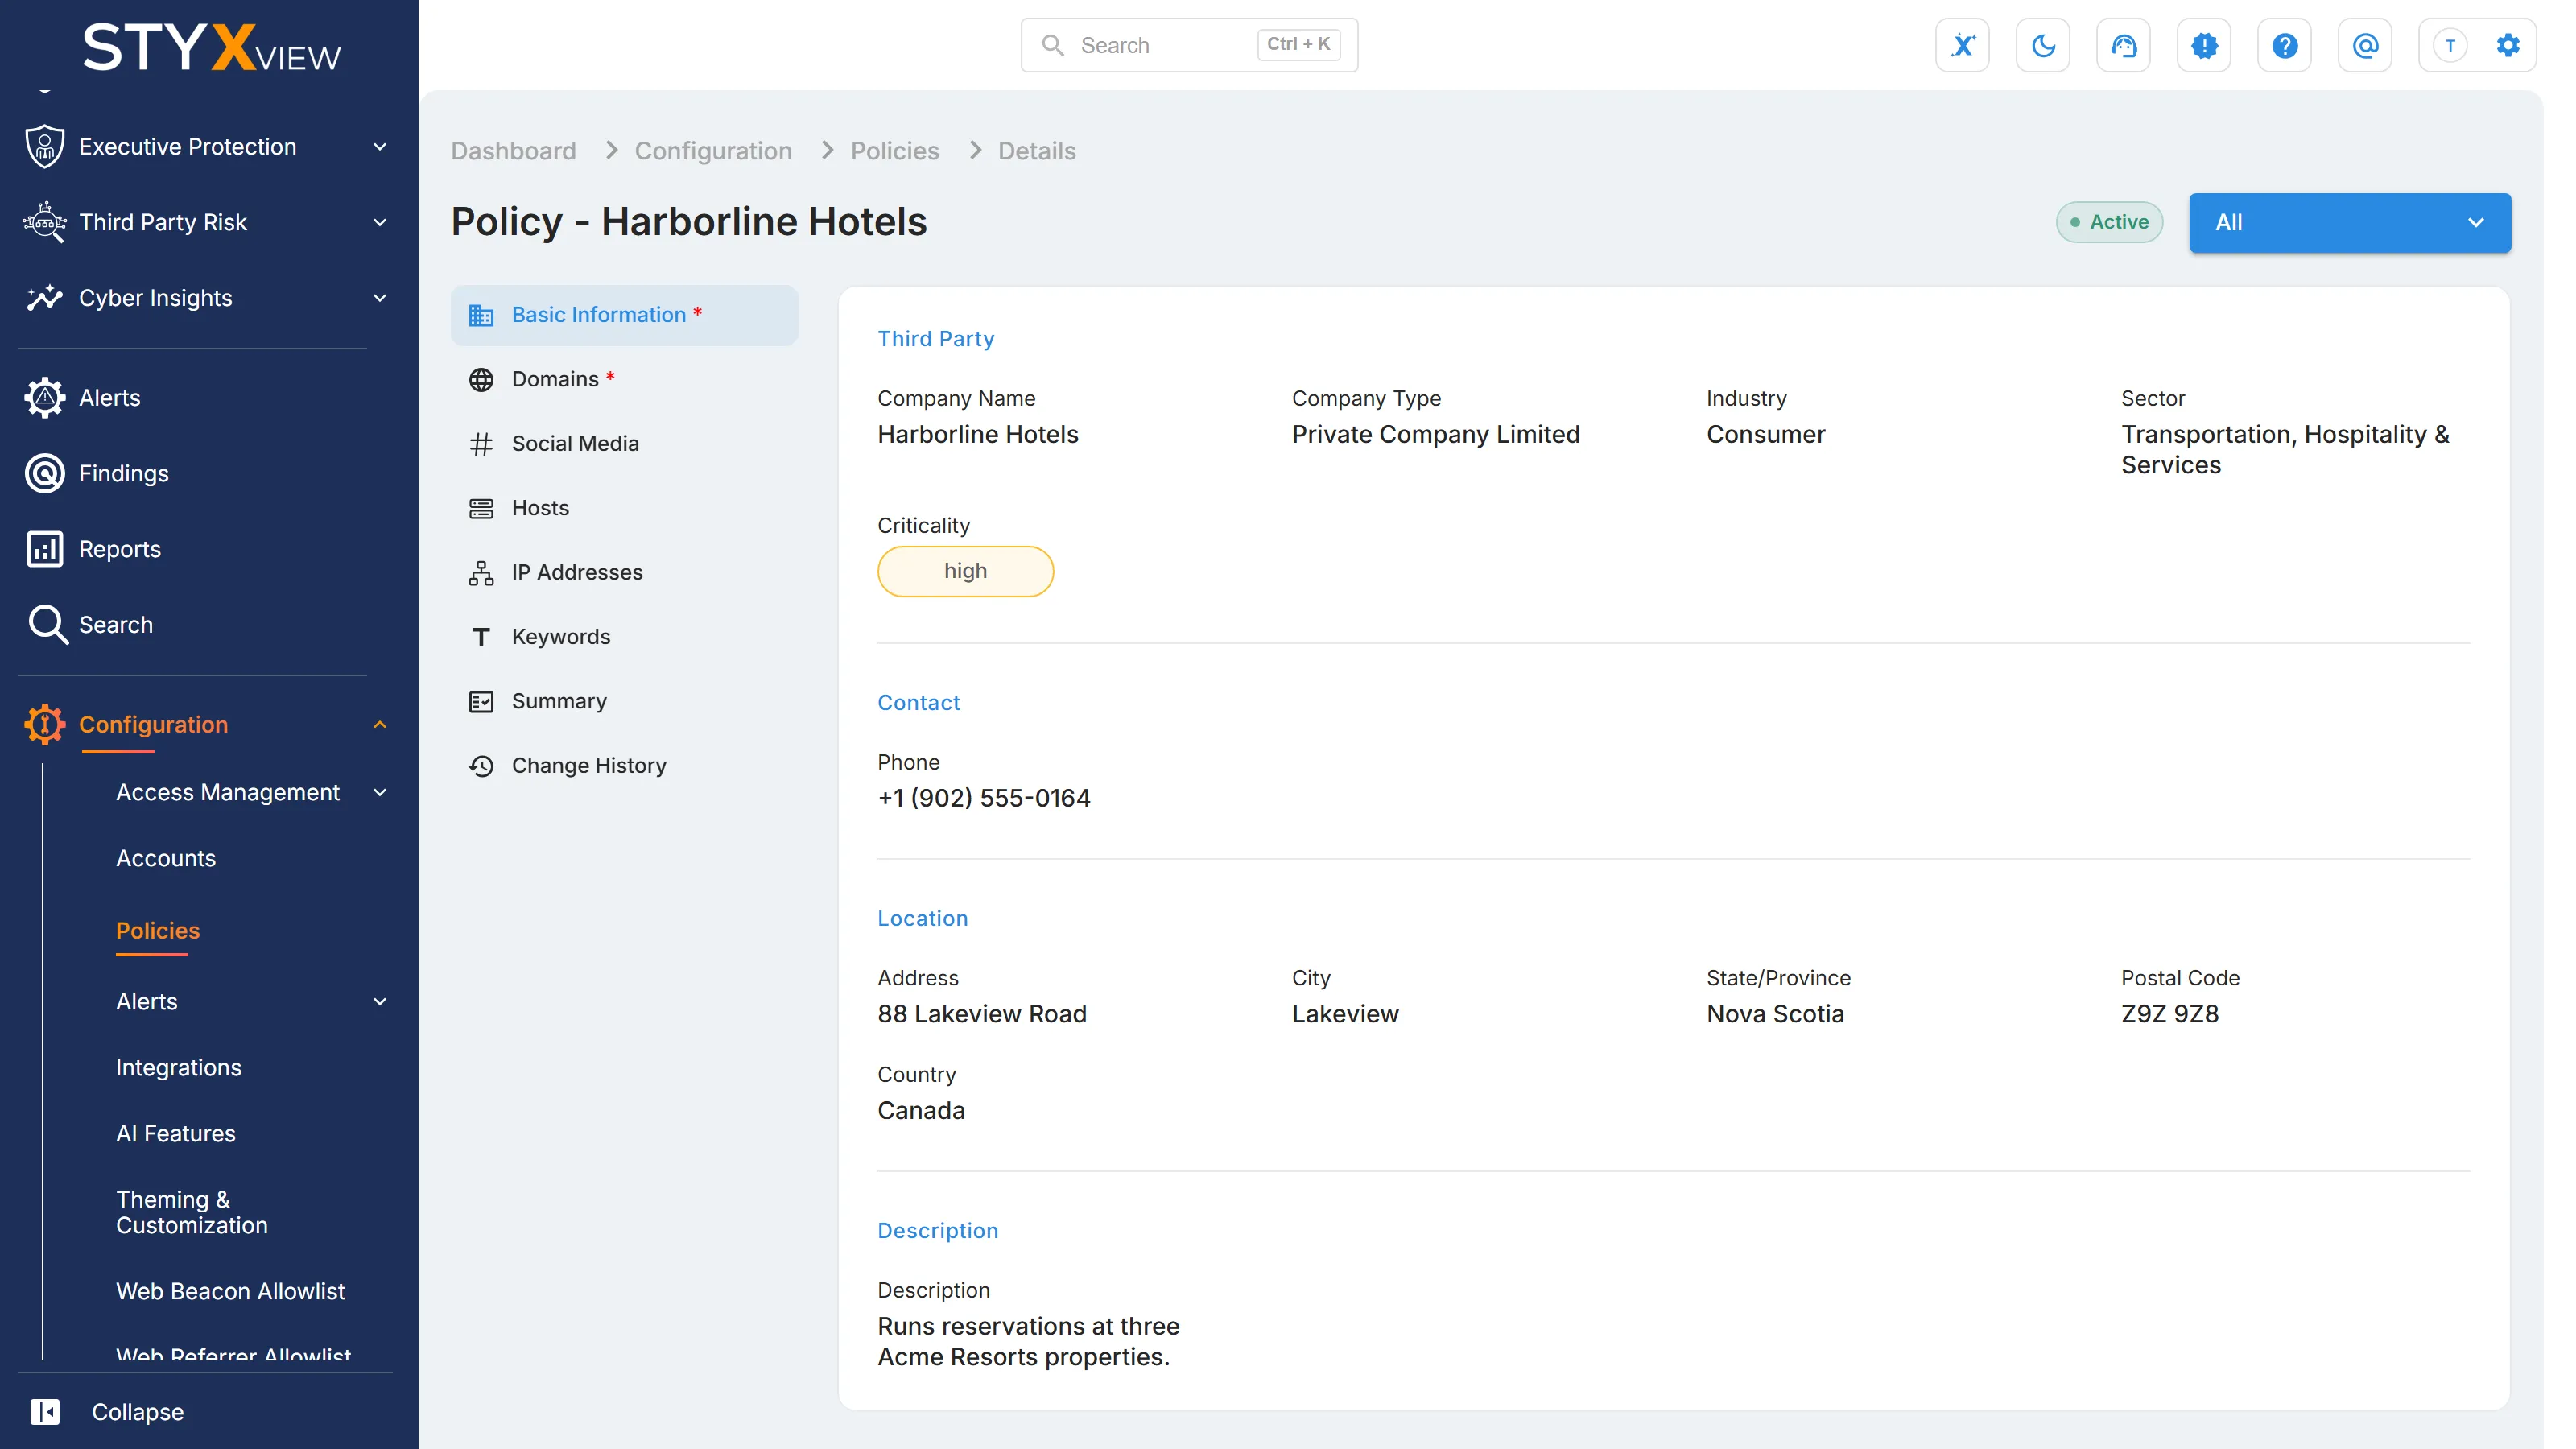Click postal code Z9Z 9Z8
2576x1449 pixels.
[x=2170, y=1014]
